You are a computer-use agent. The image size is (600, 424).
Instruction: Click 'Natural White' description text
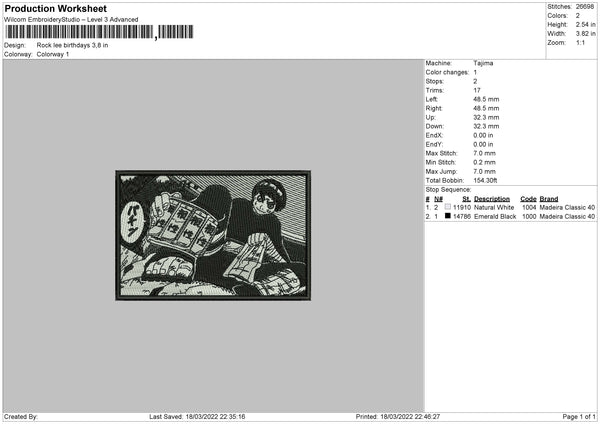[494, 207]
